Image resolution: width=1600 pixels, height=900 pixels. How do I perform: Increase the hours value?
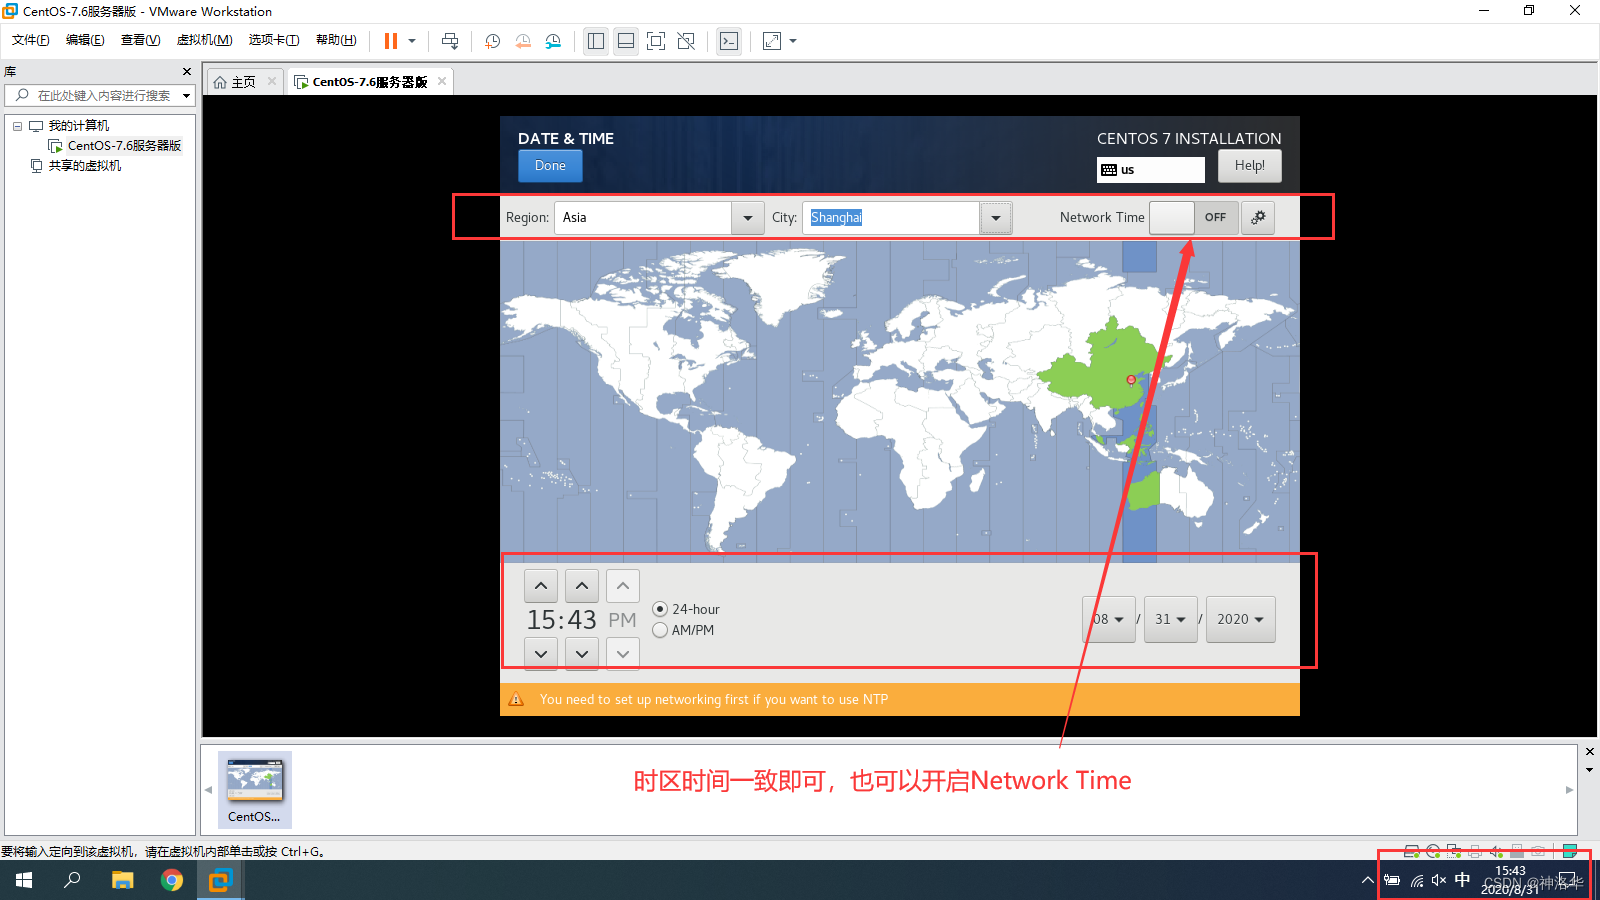[541, 586]
